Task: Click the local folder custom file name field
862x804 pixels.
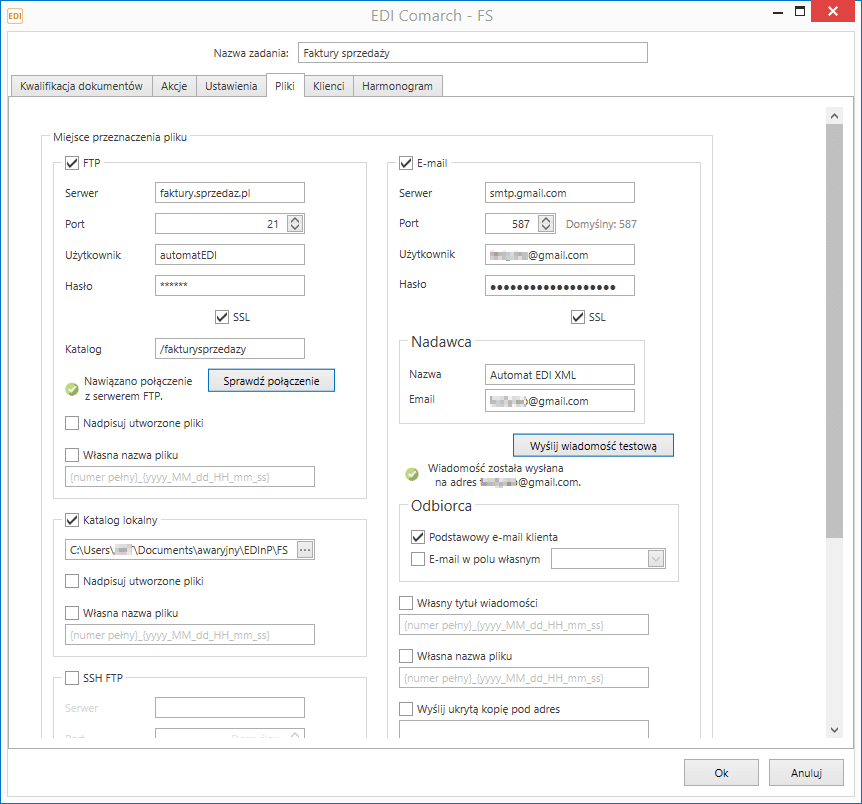Action: tap(190, 635)
